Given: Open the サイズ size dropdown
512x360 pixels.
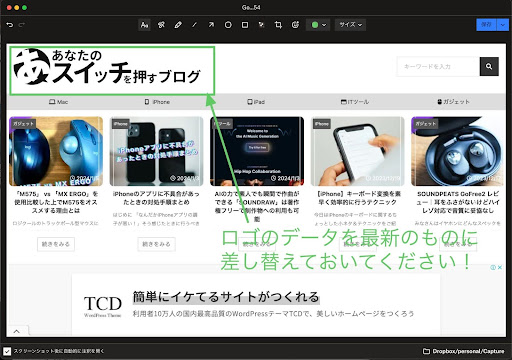Looking at the screenshot, I should (350, 25).
